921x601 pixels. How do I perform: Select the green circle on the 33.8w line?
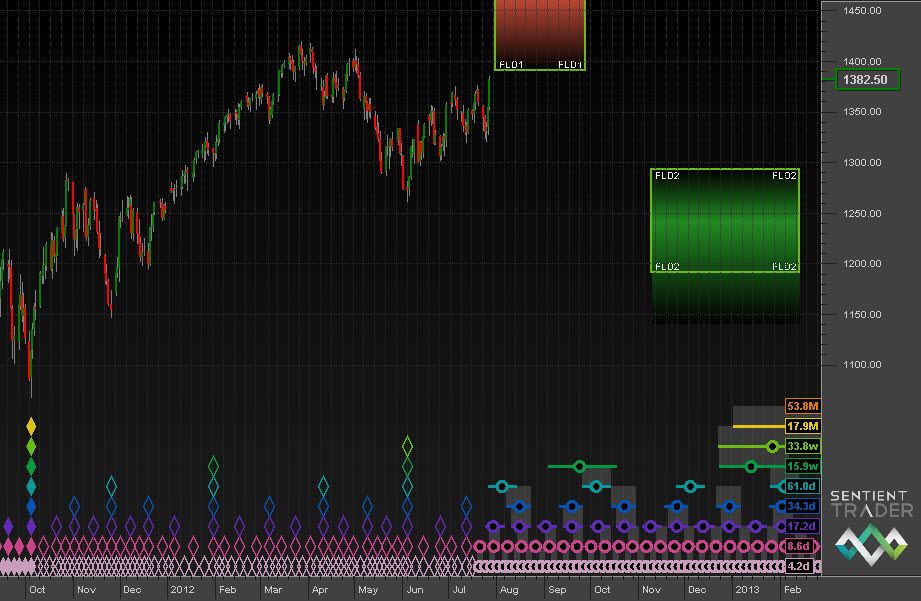tap(771, 446)
